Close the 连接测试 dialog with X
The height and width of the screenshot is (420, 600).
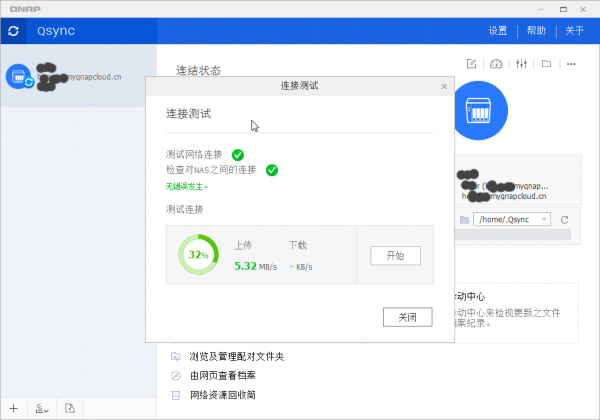click(x=444, y=87)
